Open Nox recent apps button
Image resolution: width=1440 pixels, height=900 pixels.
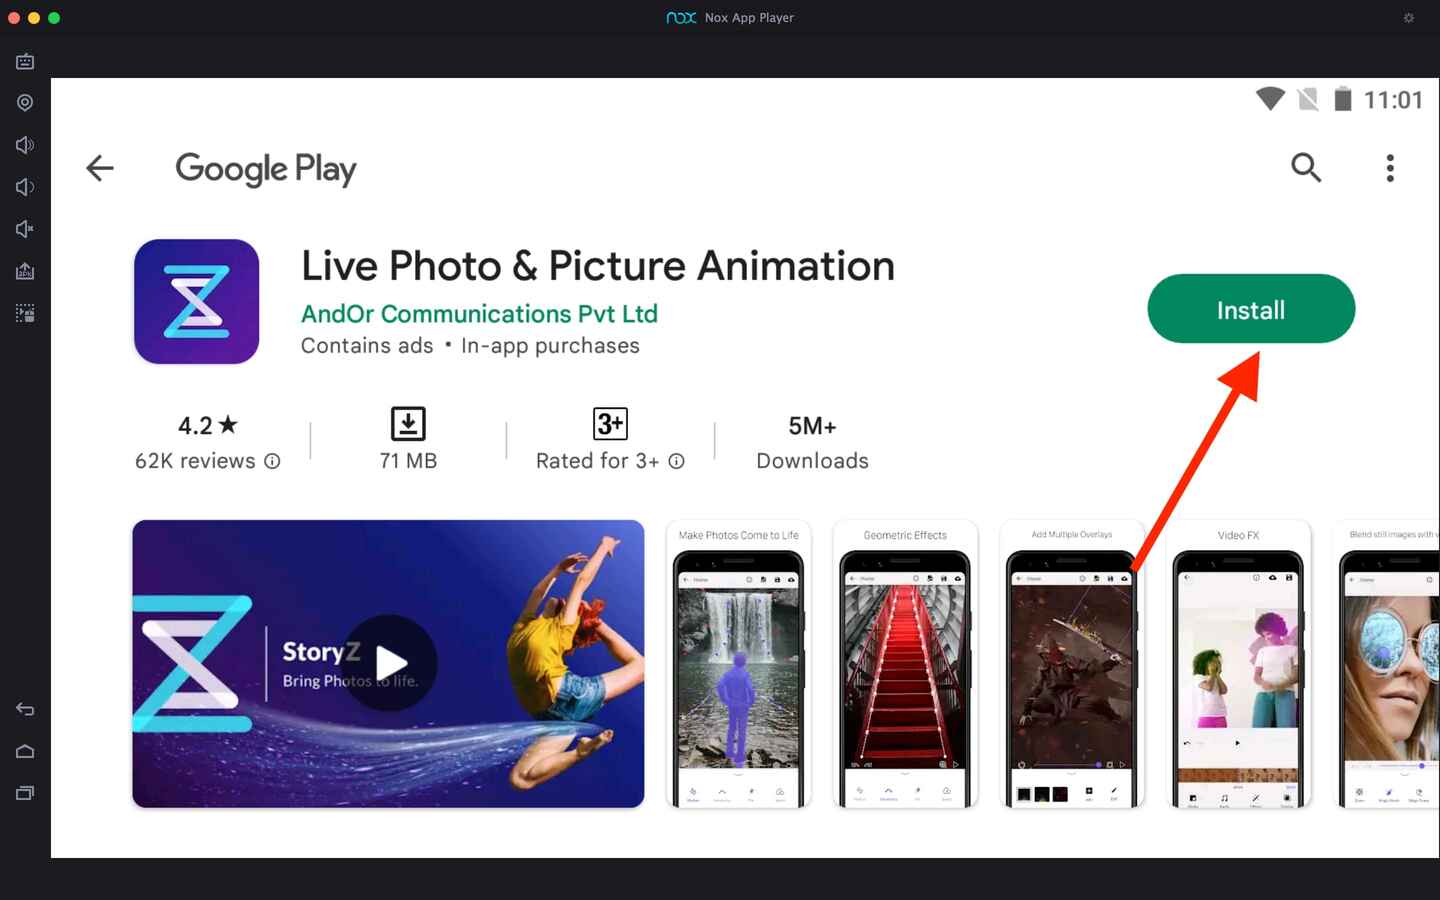click(x=25, y=793)
